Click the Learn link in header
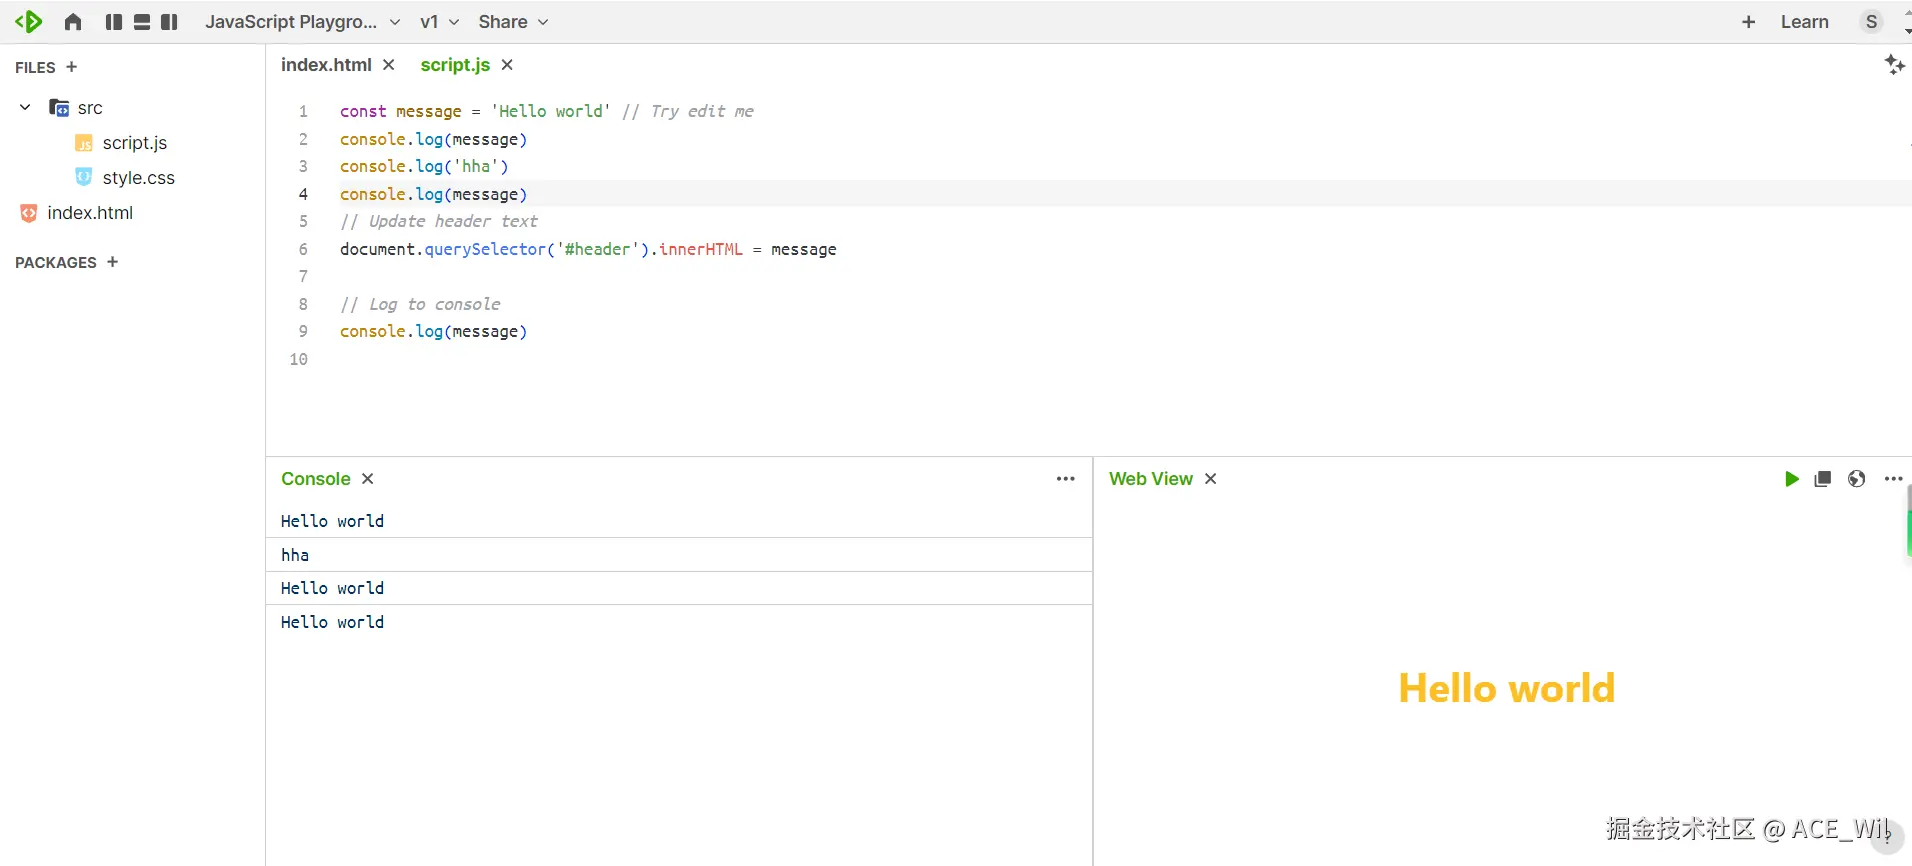The height and width of the screenshot is (866, 1912). click(1804, 22)
